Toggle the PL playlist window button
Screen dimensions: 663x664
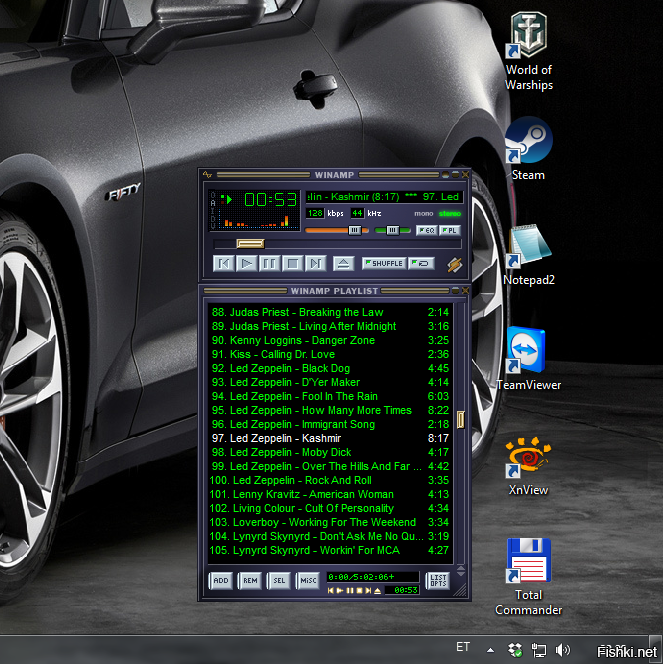[x=450, y=230]
